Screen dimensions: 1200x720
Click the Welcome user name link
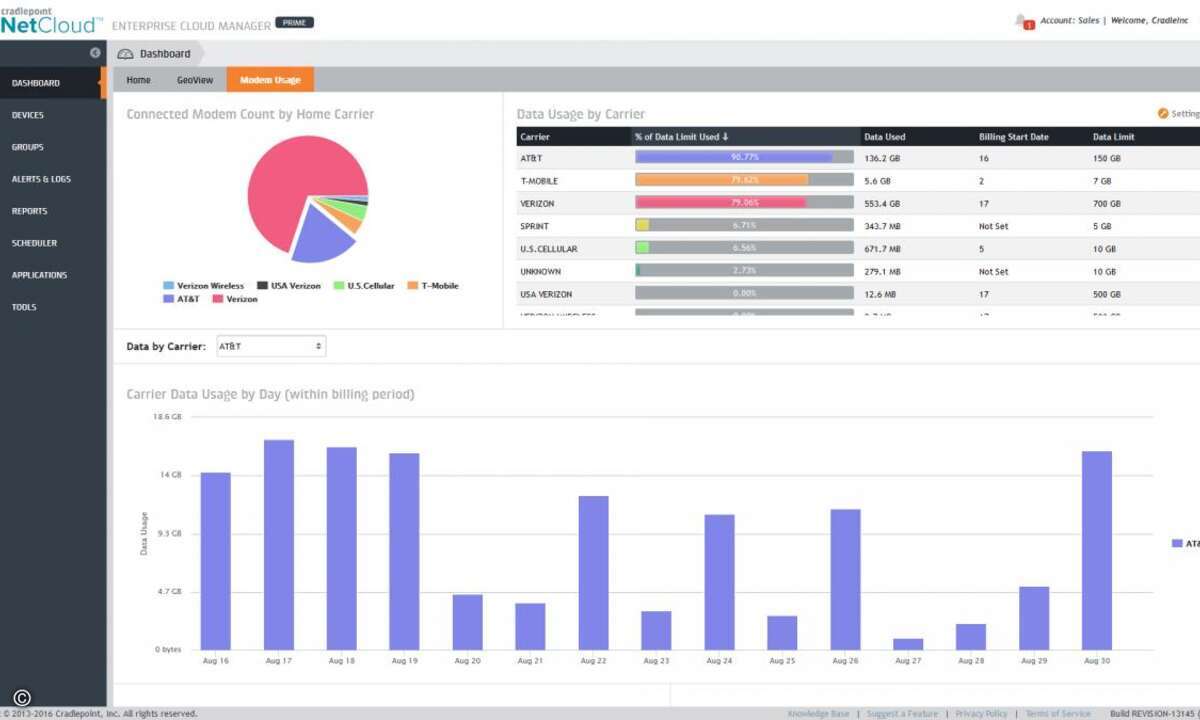[x=1149, y=21]
